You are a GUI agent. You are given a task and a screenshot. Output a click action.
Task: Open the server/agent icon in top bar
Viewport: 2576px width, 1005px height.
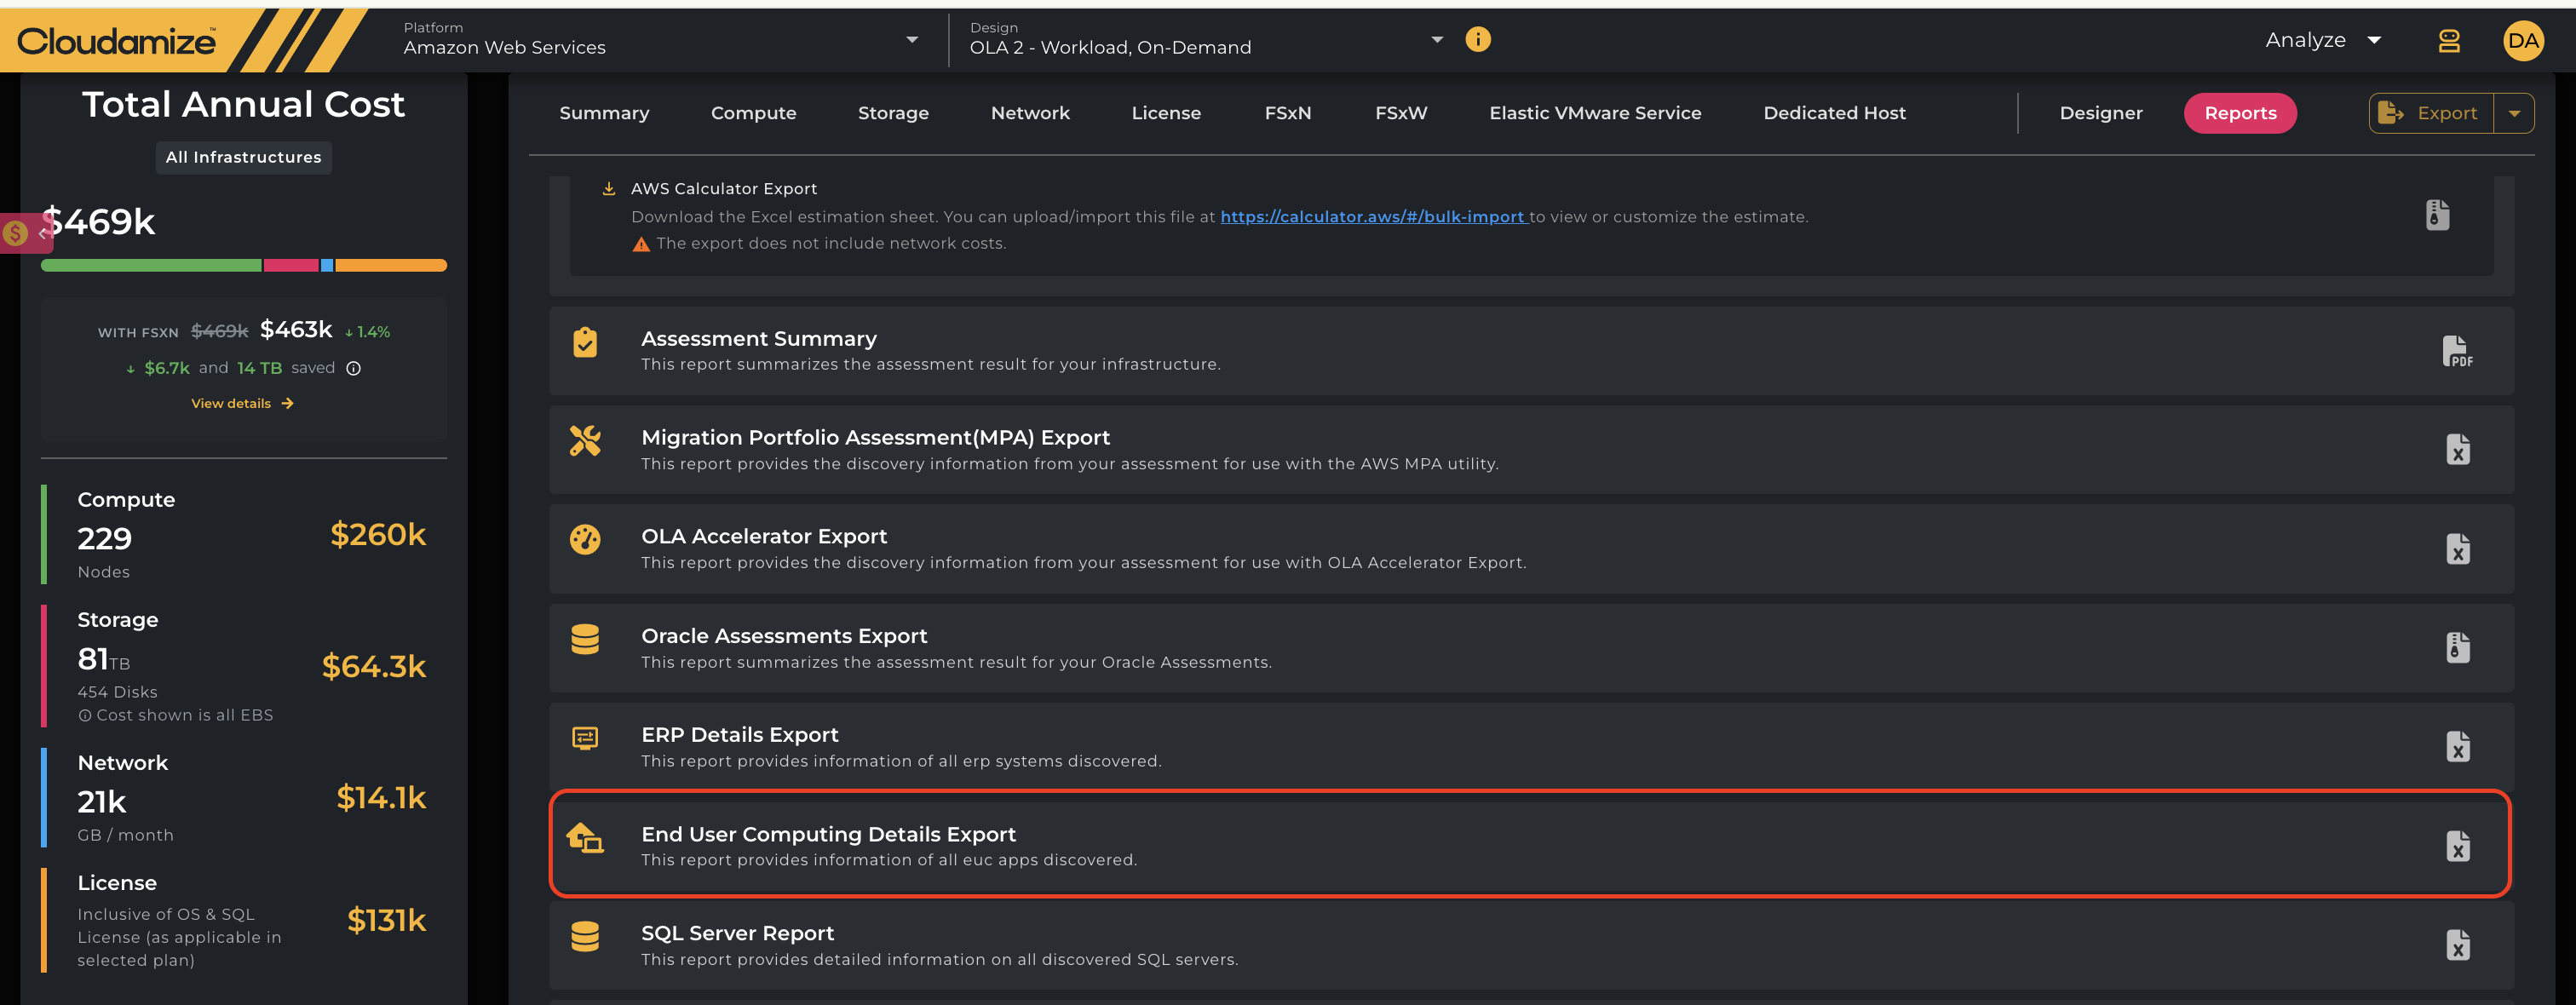pos(2448,41)
